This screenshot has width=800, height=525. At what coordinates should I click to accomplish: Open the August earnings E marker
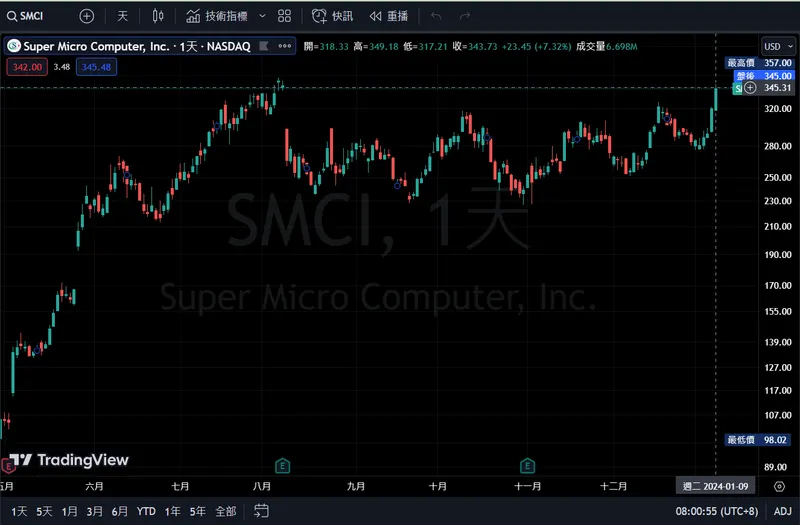(283, 466)
